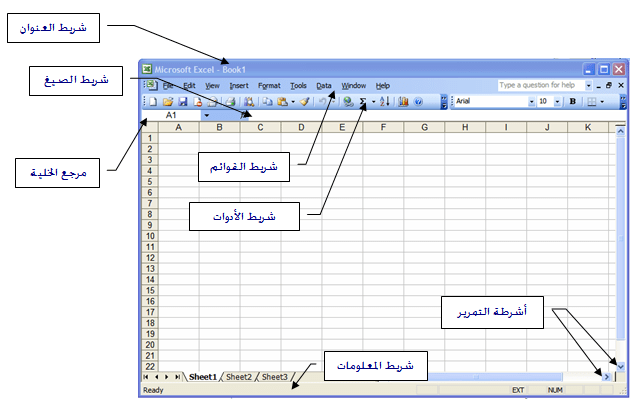
Task: Click the AutoSum sigma icon
Action: click(x=363, y=102)
